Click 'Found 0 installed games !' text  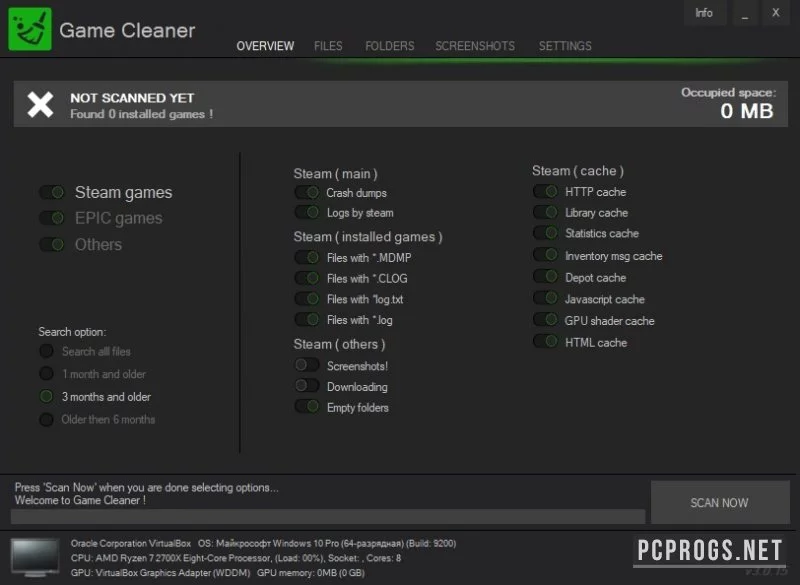(142, 114)
